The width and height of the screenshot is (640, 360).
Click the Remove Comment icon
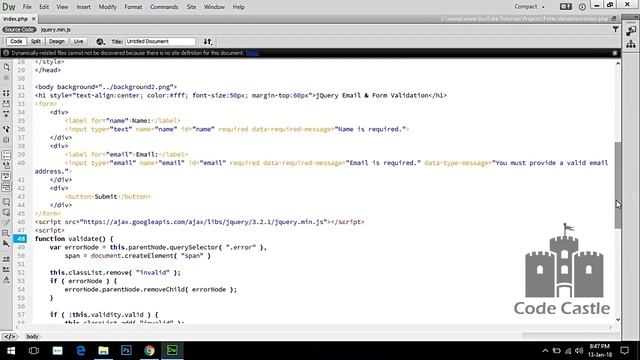click(6, 212)
